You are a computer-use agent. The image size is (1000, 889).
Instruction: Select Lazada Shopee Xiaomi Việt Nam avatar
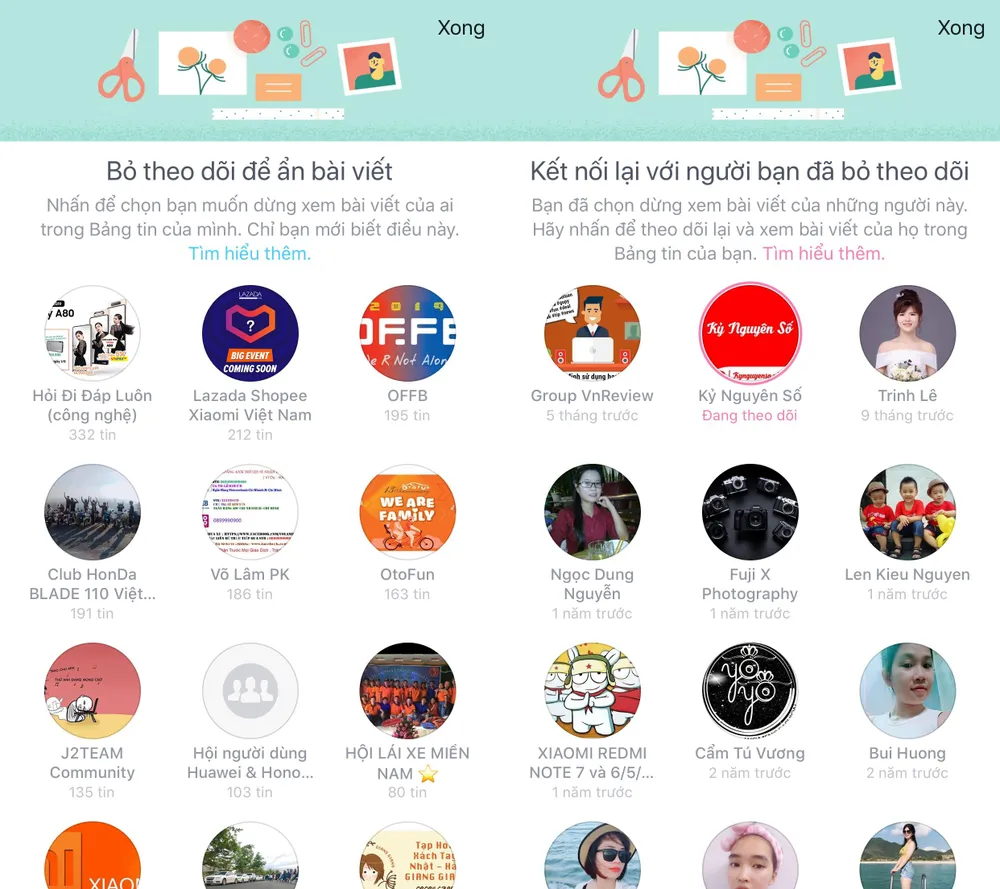[250, 333]
